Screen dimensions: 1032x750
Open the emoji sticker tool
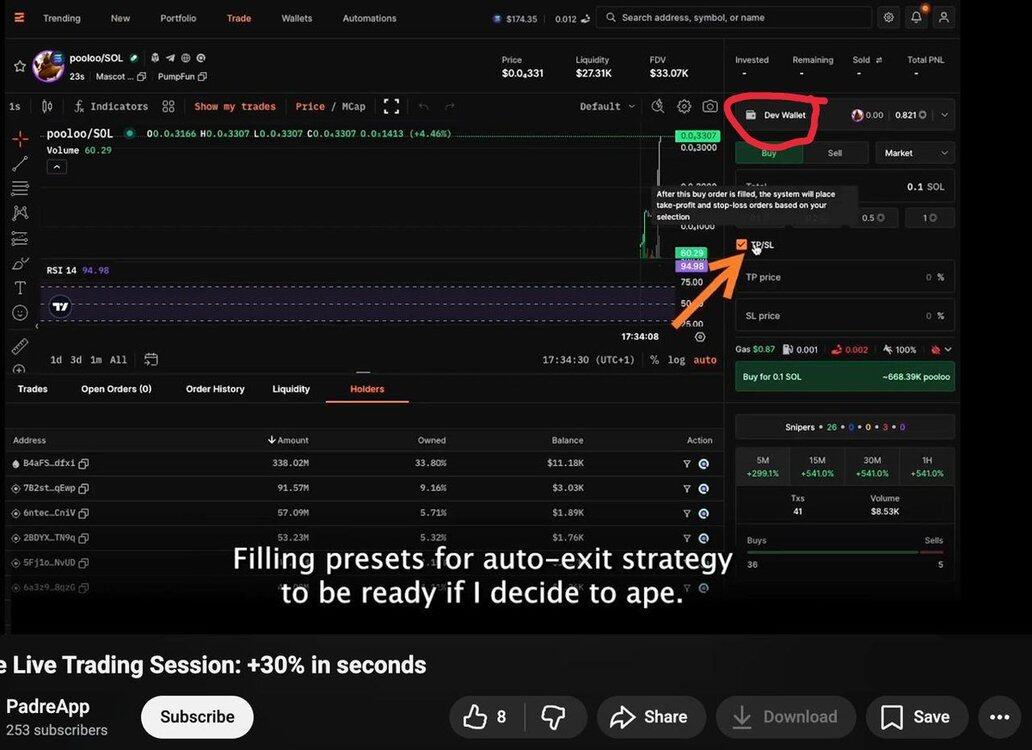[x=20, y=313]
